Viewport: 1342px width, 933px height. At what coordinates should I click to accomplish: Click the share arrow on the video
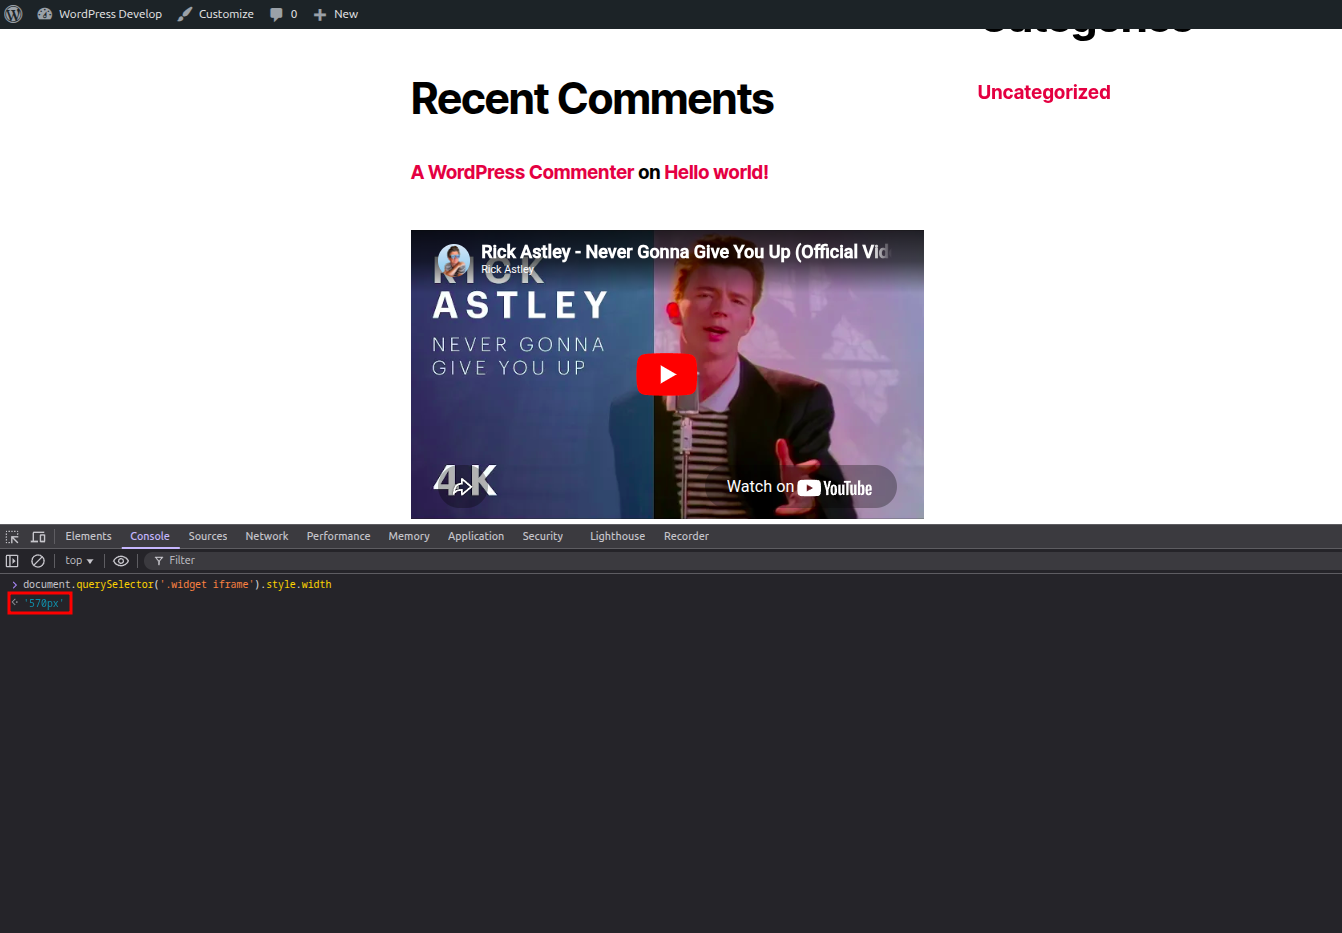tap(462, 487)
